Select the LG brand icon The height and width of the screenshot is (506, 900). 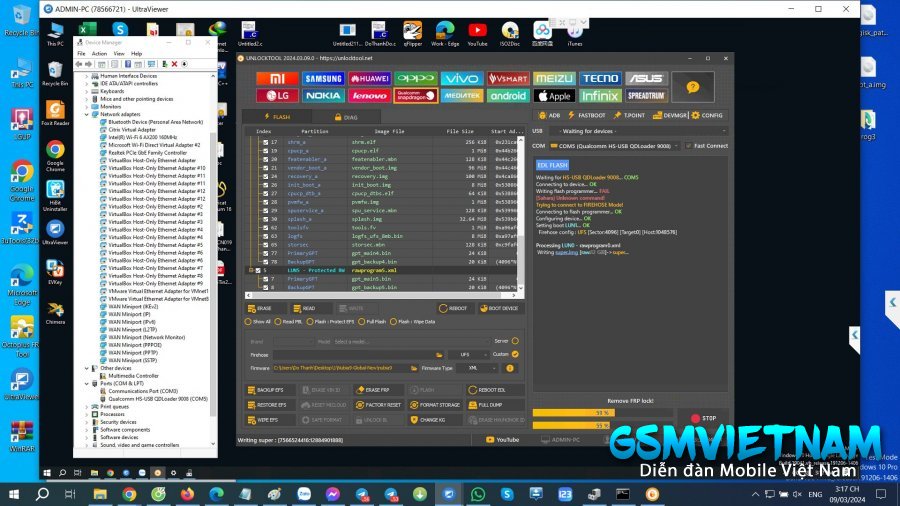(277, 96)
